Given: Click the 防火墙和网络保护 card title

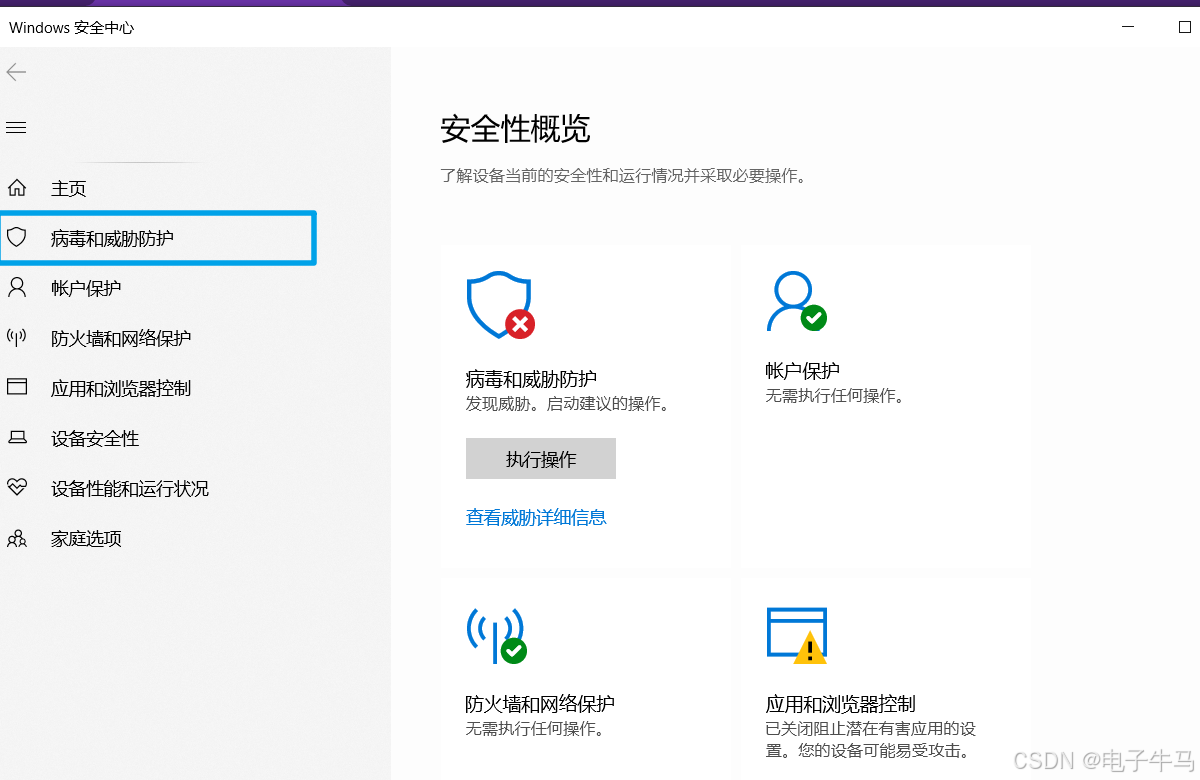Looking at the screenshot, I should coord(540,704).
